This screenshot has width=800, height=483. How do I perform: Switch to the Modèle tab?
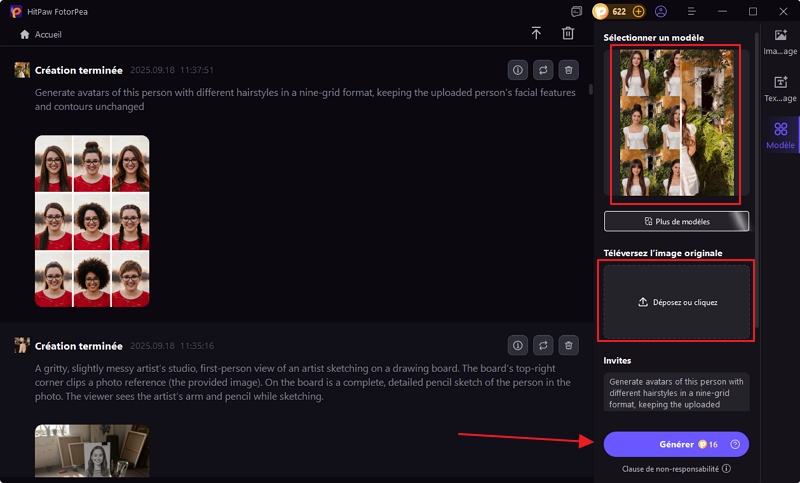point(780,135)
